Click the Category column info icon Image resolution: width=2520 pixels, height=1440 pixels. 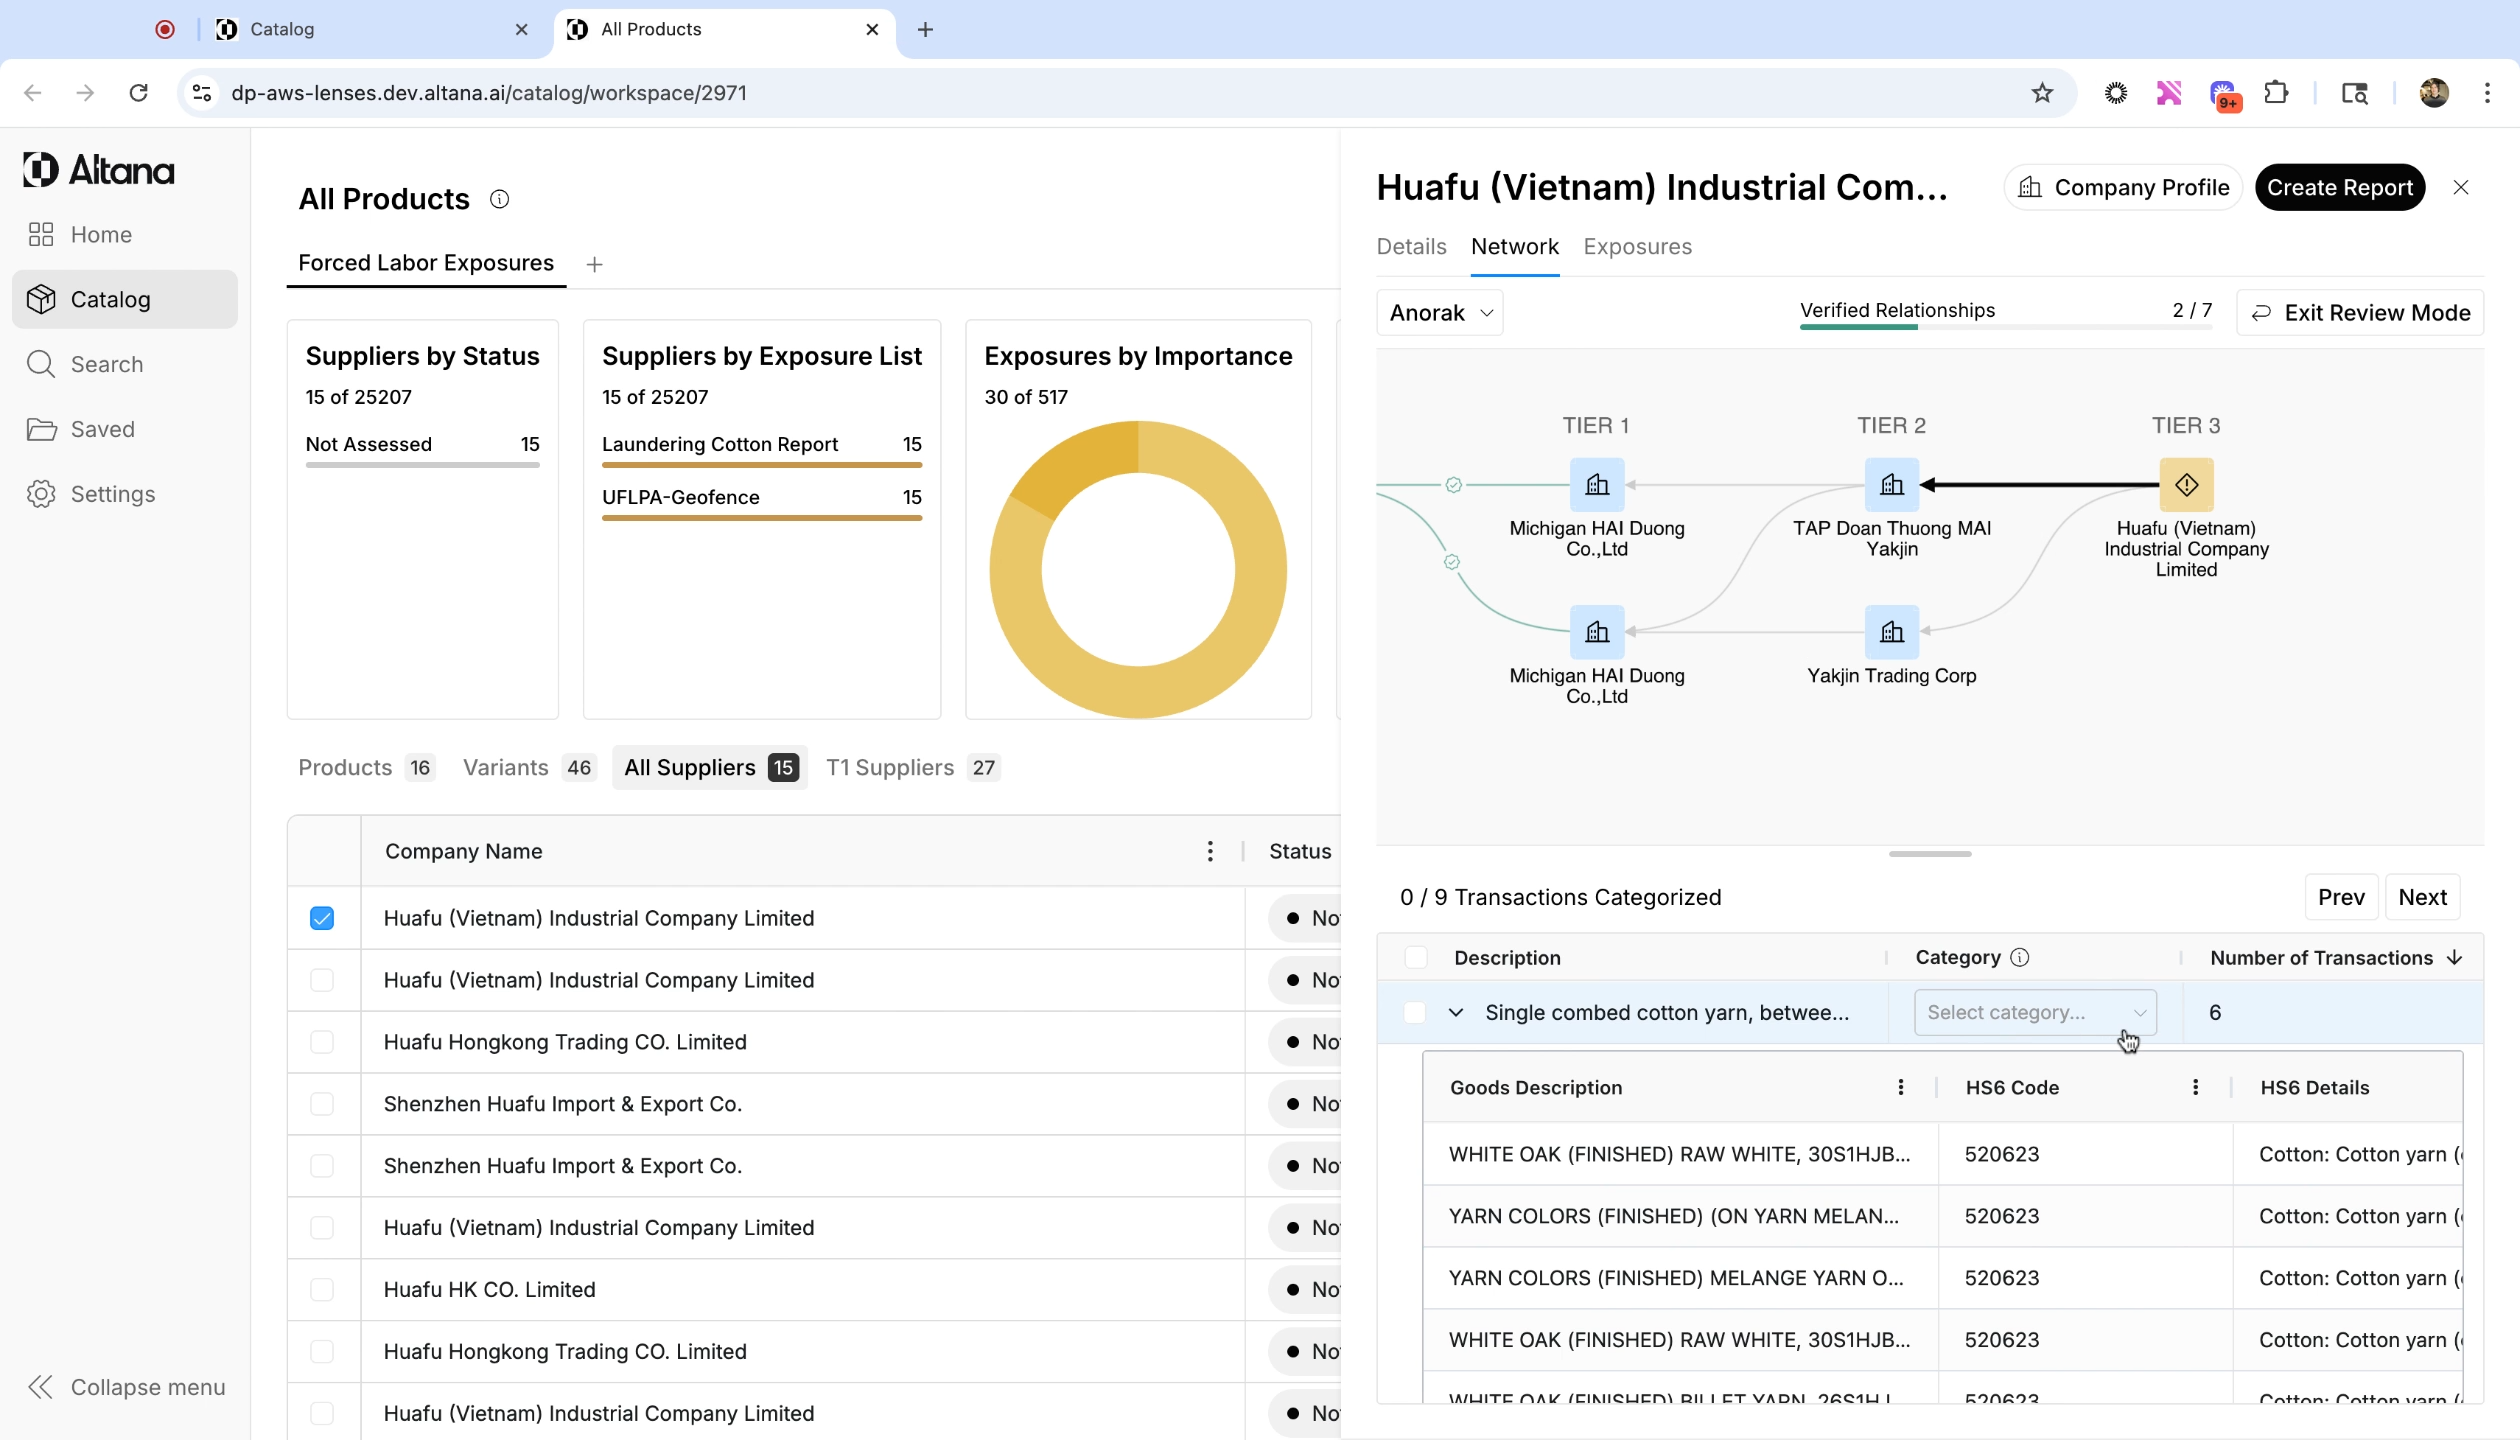click(x=2020, y=957)
